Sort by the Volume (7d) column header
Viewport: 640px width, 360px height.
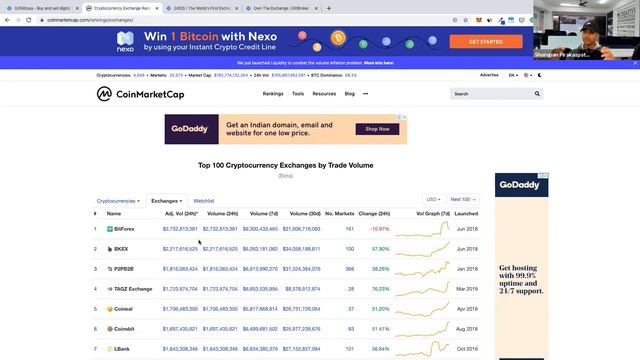point(264,213)
